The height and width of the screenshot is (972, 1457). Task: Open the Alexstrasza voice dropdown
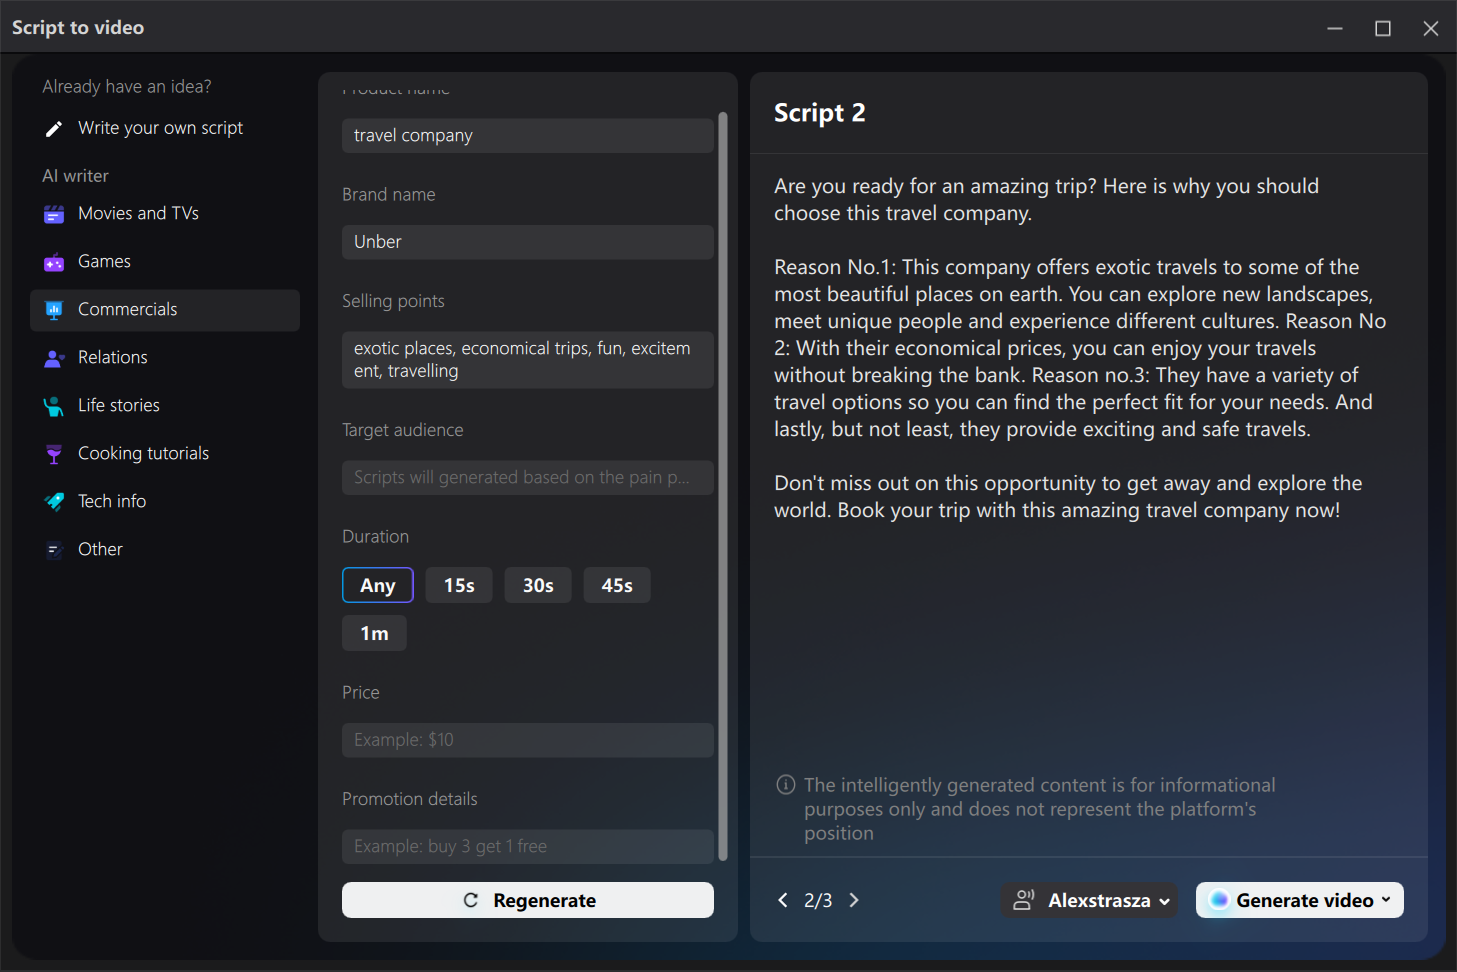pyautogui.click(x=1089, y=900)
